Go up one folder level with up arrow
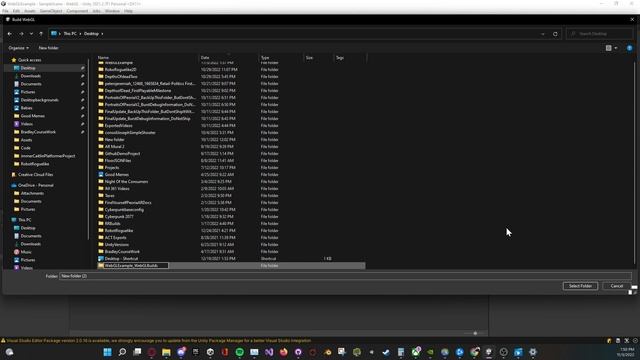640x360 pixels. (41, 34)
